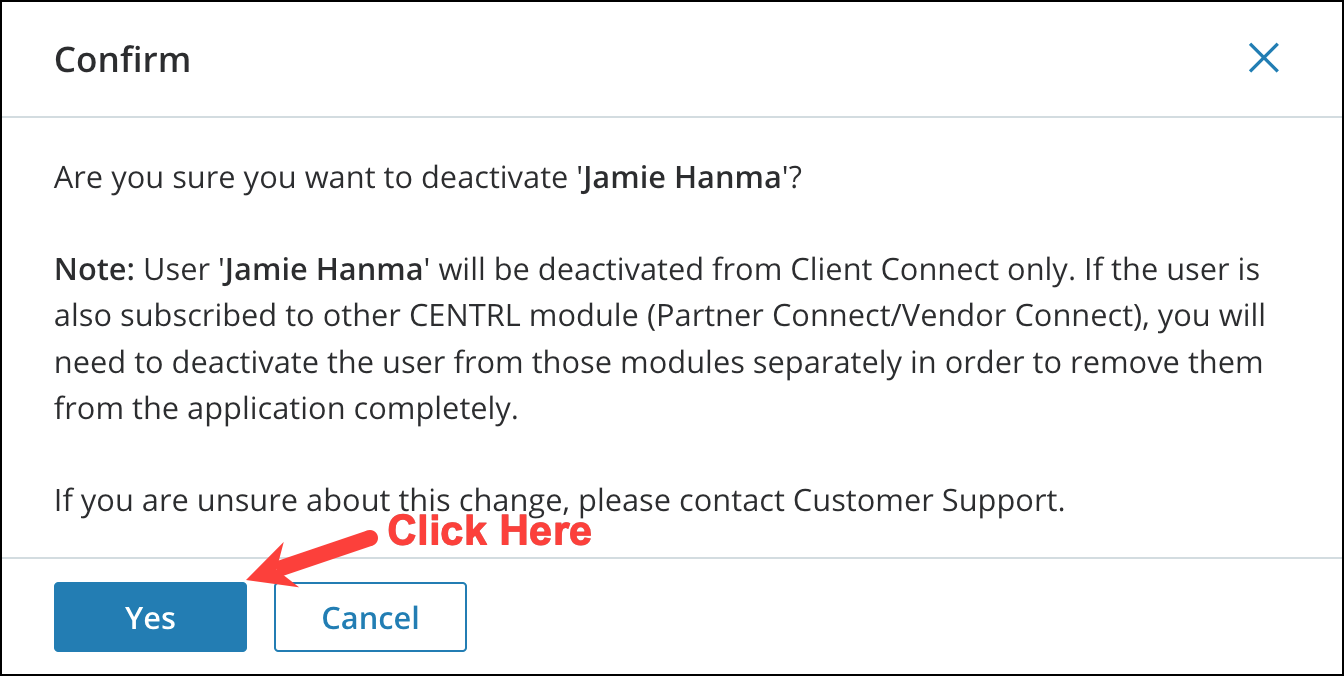
Task: Click the red Click Here annotation text
Action: pyautogui.click(x=489, y=531)
